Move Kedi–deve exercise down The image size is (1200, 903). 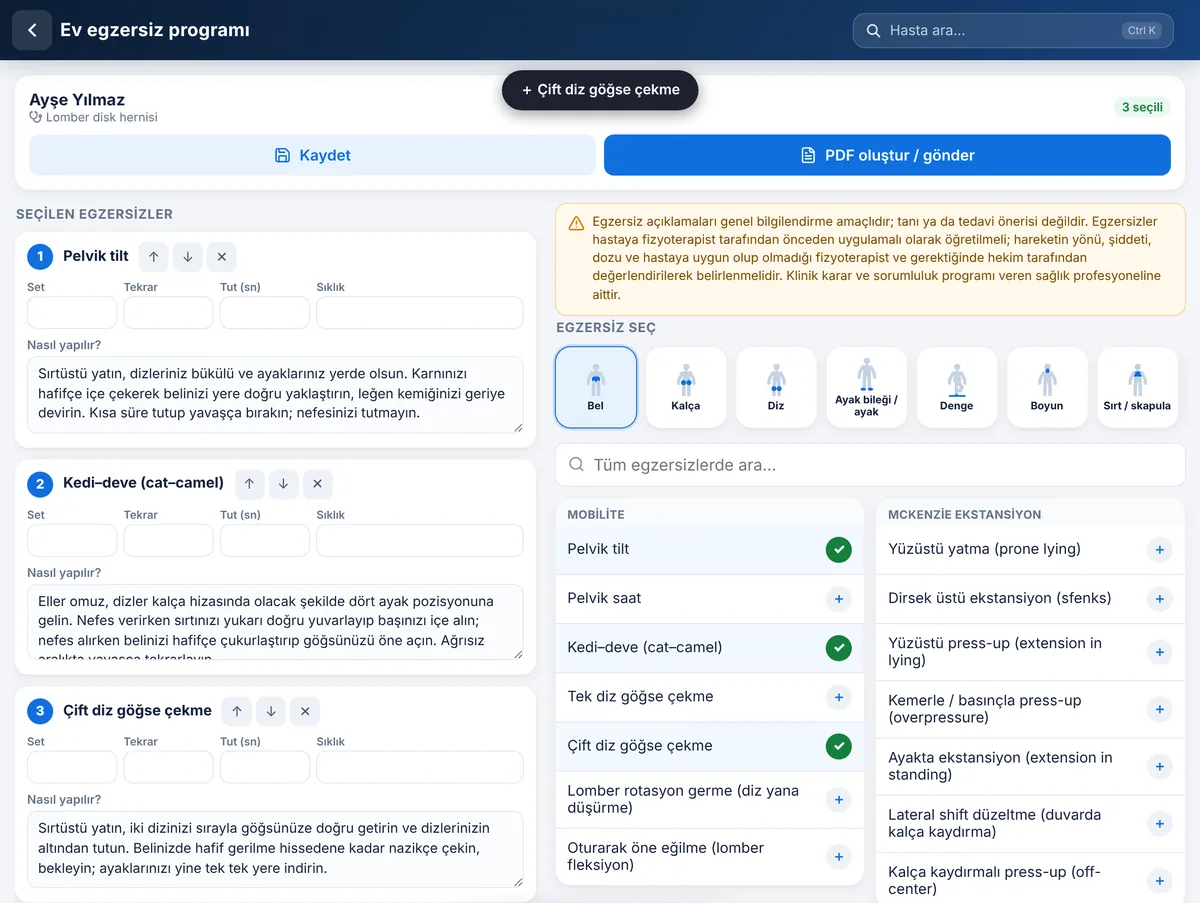tap(283, 484)
